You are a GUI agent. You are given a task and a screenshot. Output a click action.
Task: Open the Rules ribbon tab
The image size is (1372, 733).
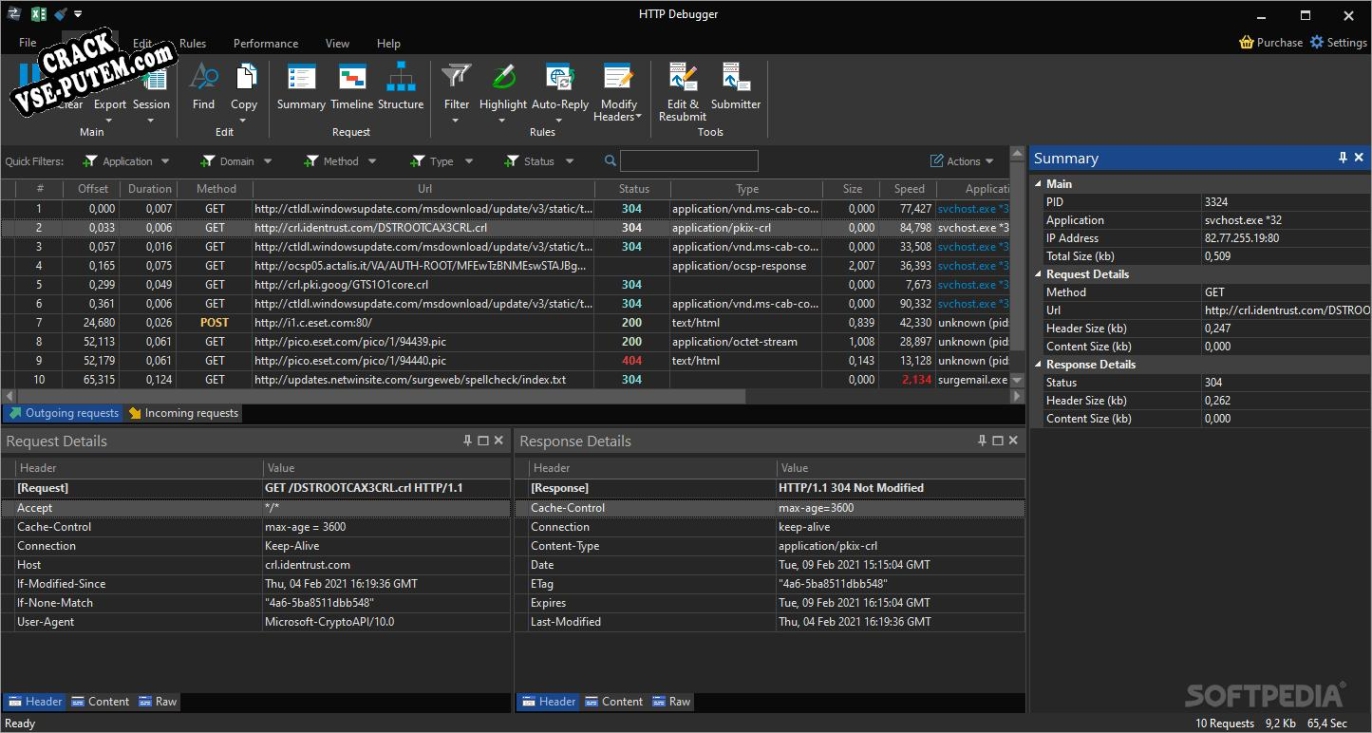click(x=192, y=43)
